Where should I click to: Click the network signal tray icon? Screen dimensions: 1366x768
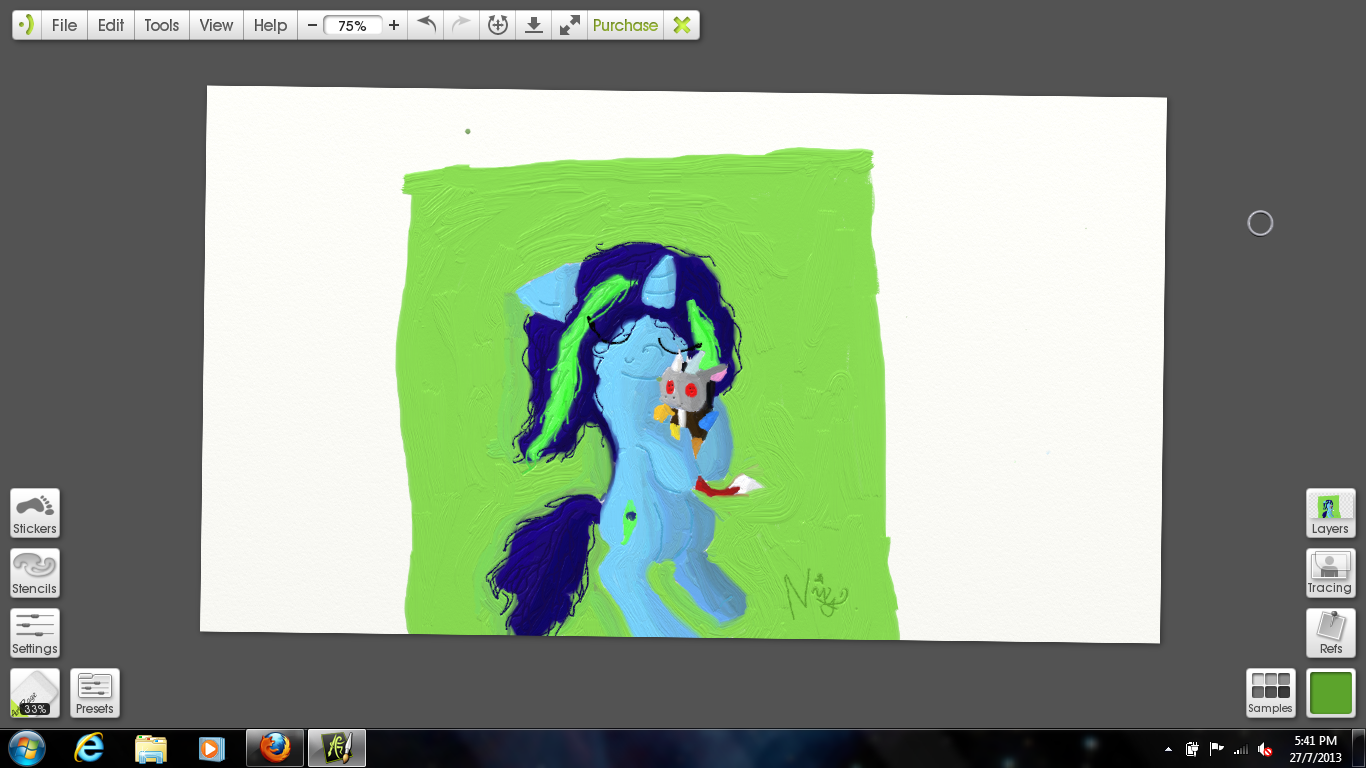[x=1241, y=749]
